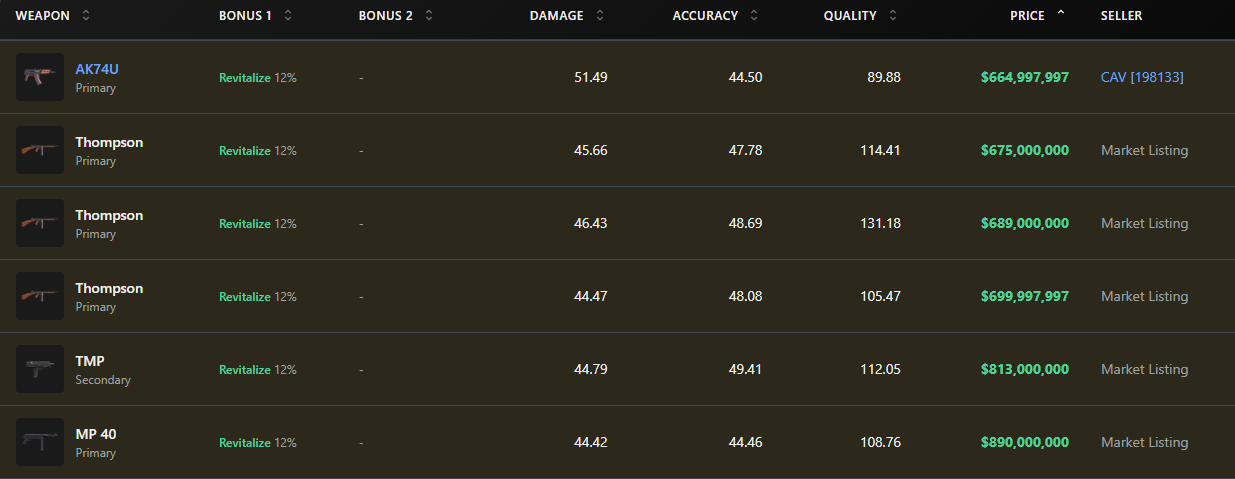Screen dimensions: 1235x479
Task: Click the TMP secondary weapon icon
Action: click(x=40, y=369)
